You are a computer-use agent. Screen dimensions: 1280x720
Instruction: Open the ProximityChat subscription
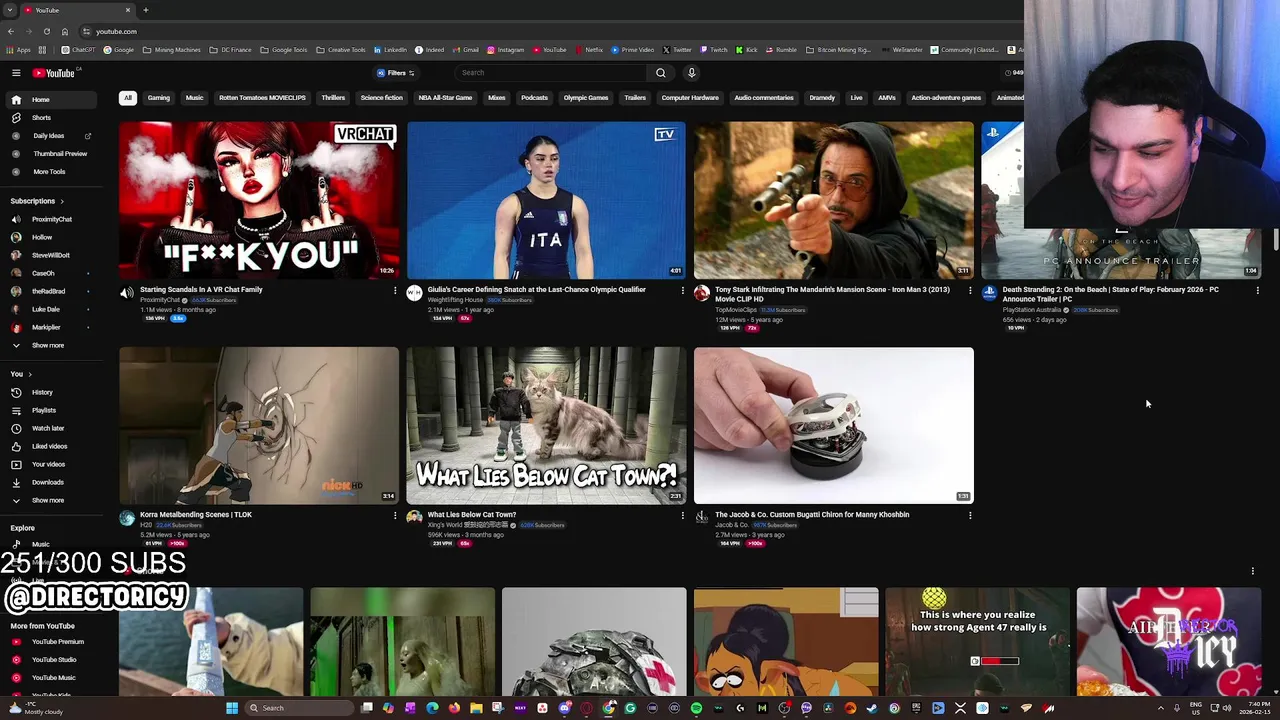50,219
